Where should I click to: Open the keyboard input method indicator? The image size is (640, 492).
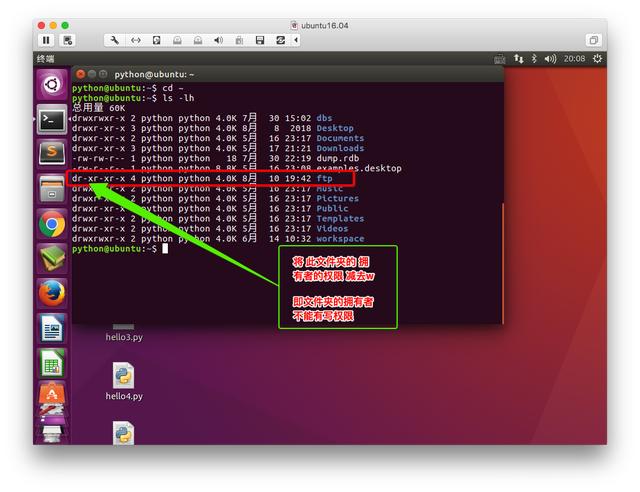[x=500, y=59]
